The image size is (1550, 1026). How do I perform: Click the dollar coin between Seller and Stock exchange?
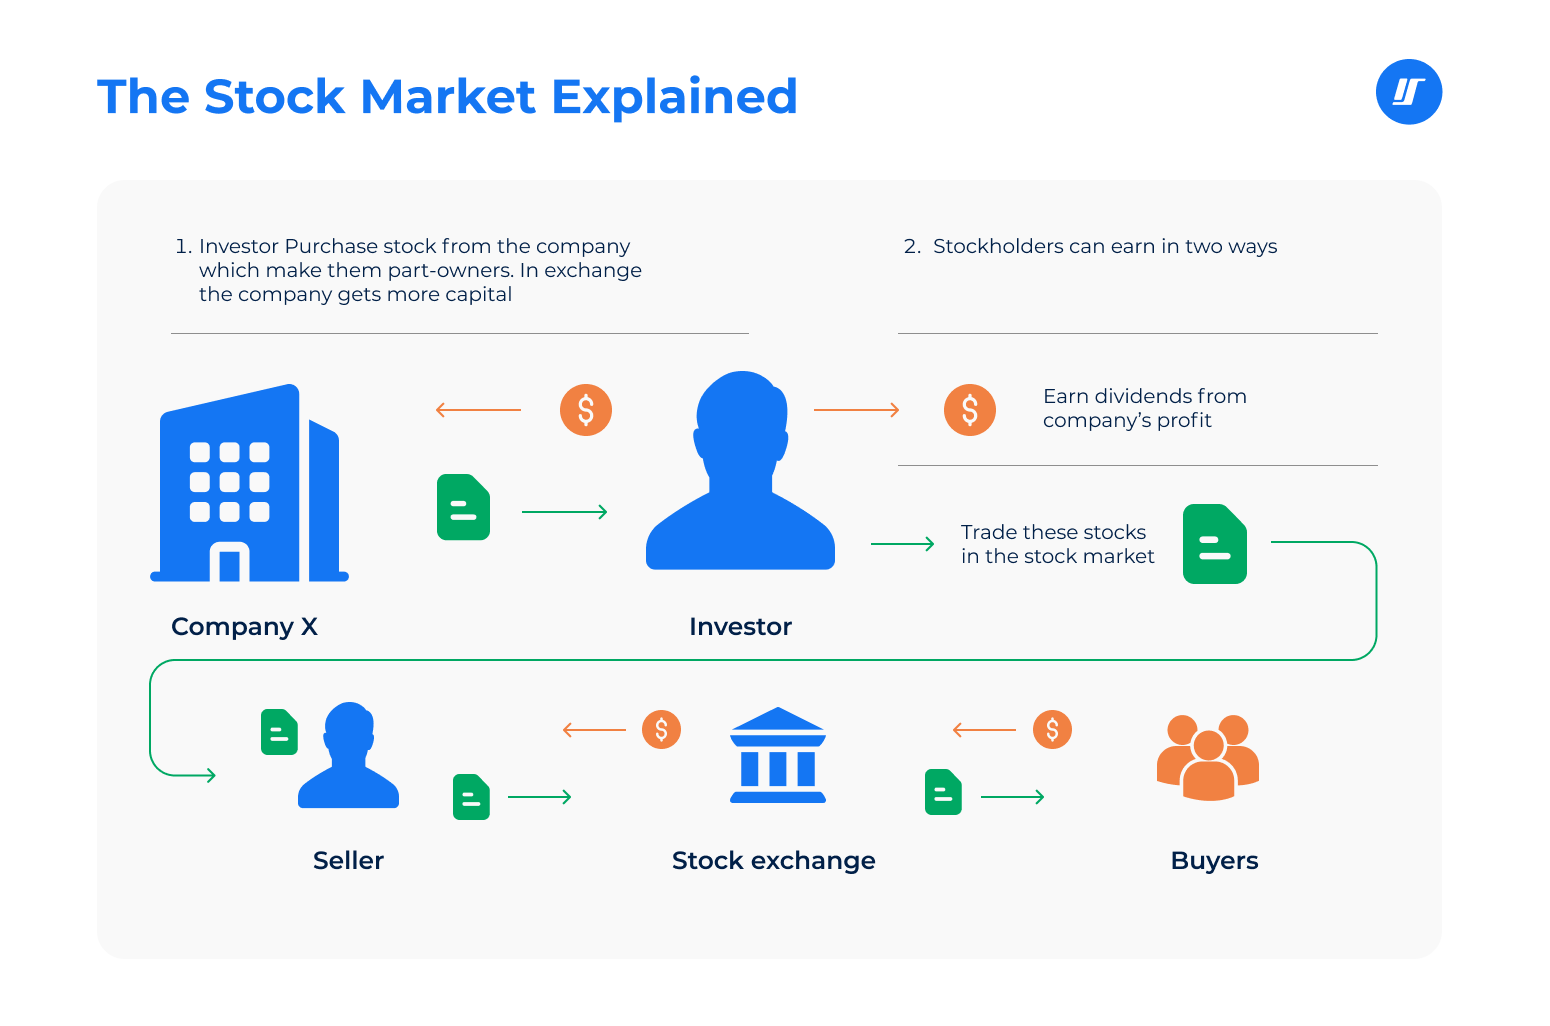pyautogui.click(x=661, y=730)
